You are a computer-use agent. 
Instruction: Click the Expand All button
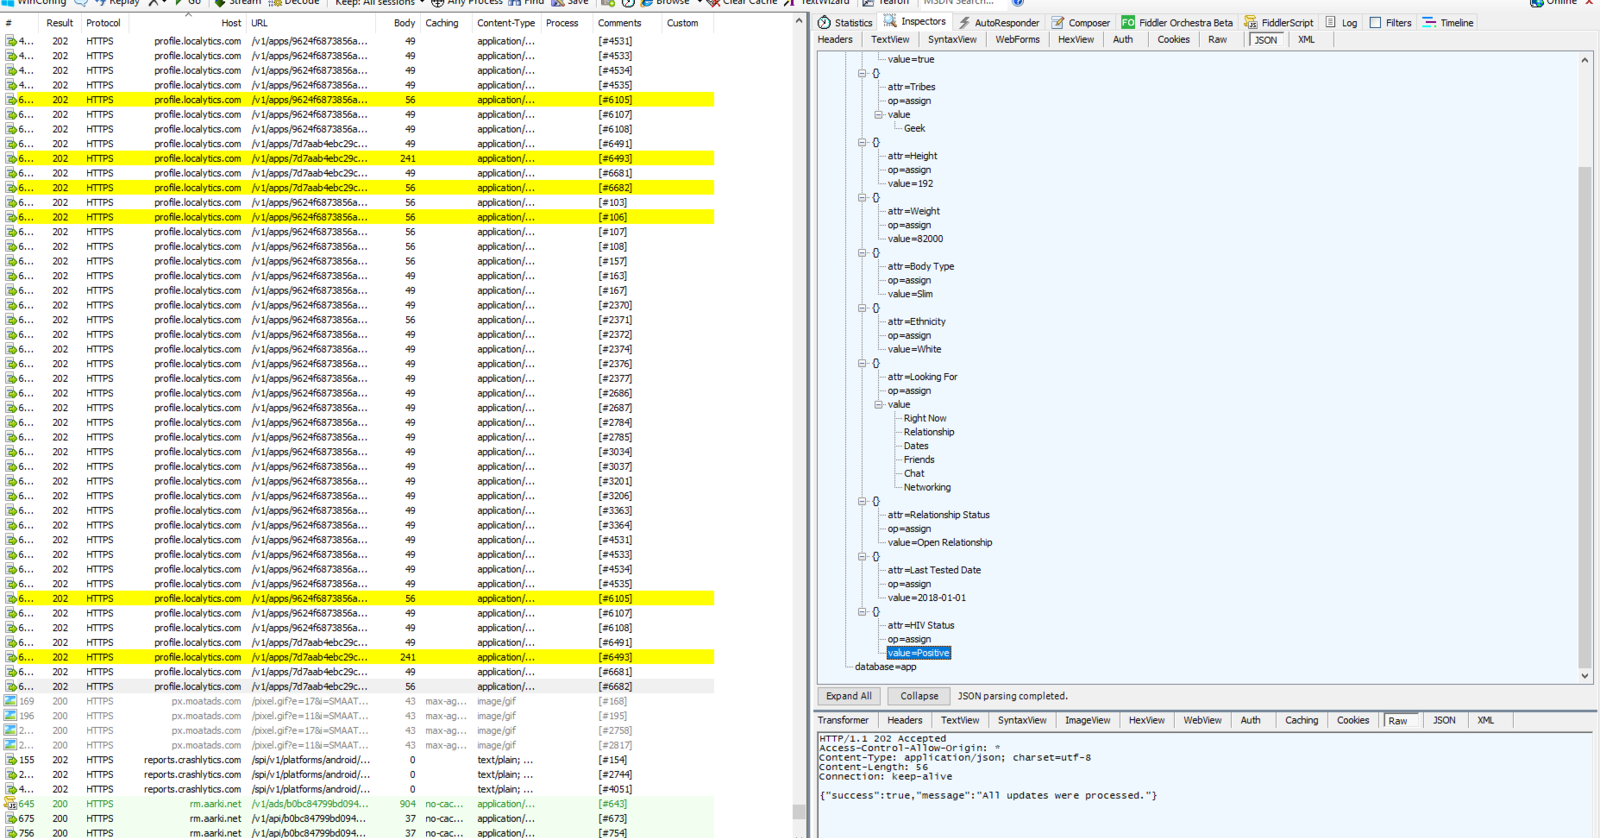tap(848, 696)
